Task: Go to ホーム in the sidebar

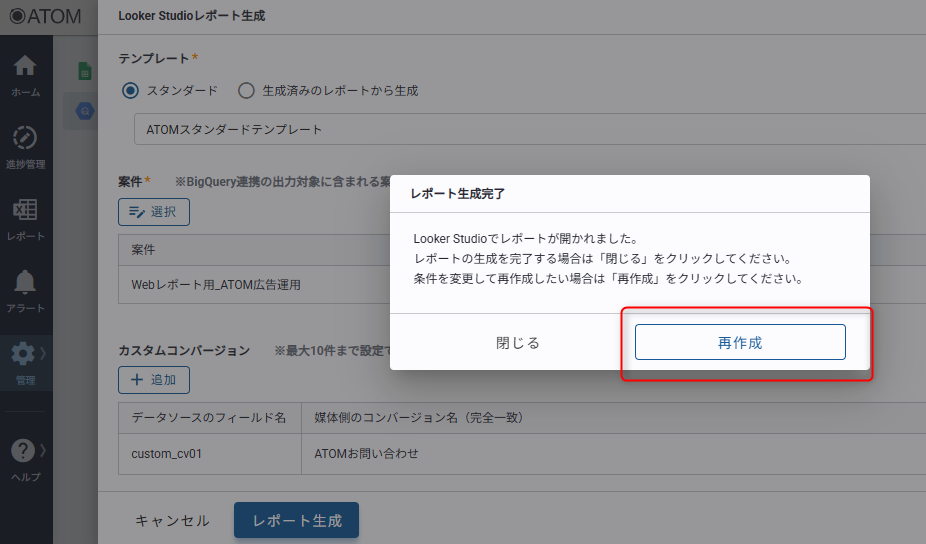Action: coord(25,75)
